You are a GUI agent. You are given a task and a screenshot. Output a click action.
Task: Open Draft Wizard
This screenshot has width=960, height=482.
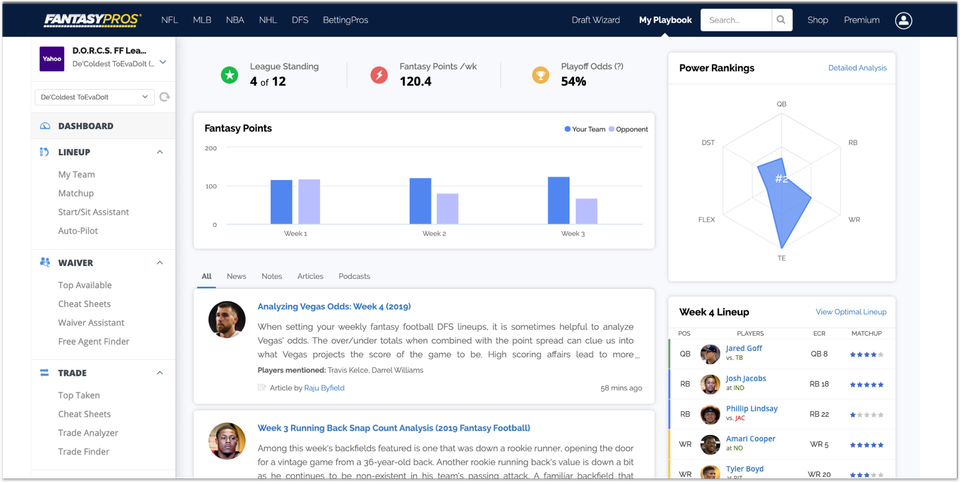point(596,20)
